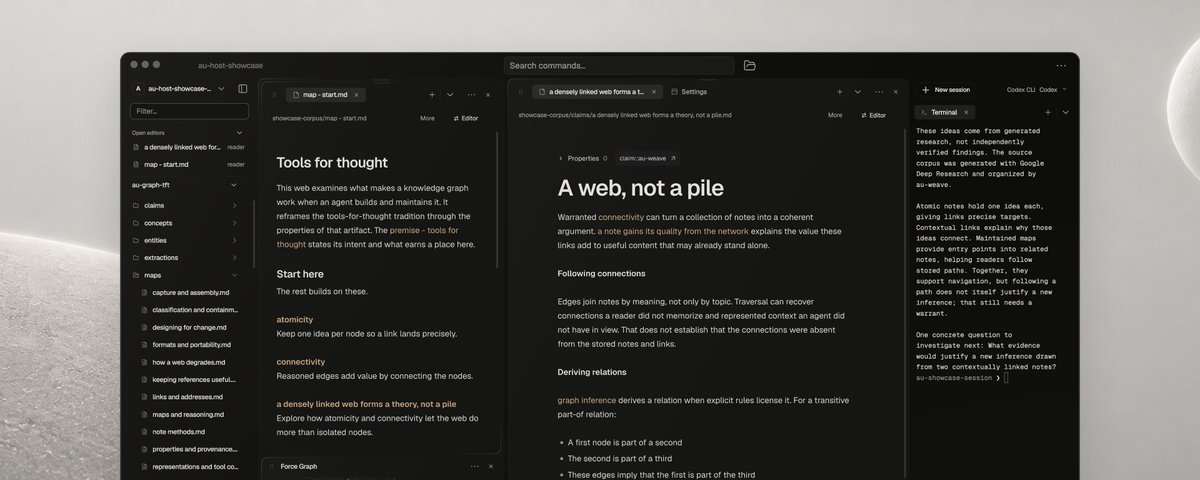Screen dimensions: 1200x480
Task: Follow the 'graph inference' link
Action: tap(587, 400)
